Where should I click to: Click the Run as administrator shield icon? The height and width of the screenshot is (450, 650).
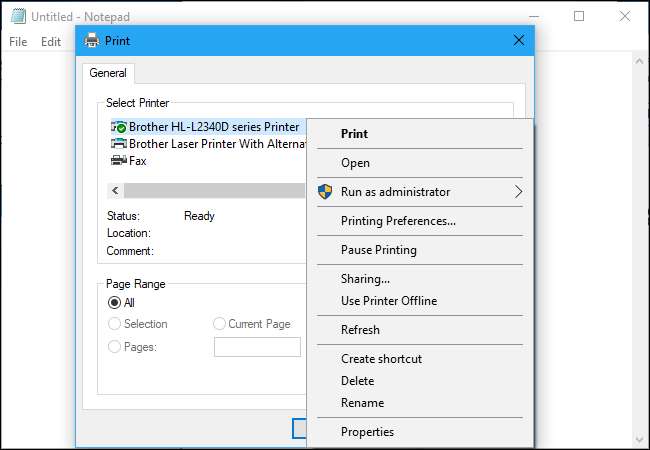(324, 192)
